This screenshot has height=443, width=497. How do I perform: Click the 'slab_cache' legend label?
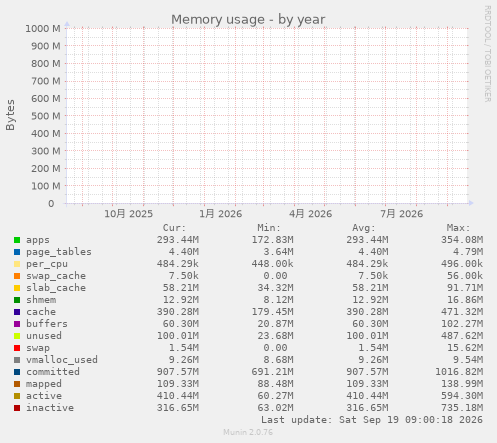click(x=56, y=288)
